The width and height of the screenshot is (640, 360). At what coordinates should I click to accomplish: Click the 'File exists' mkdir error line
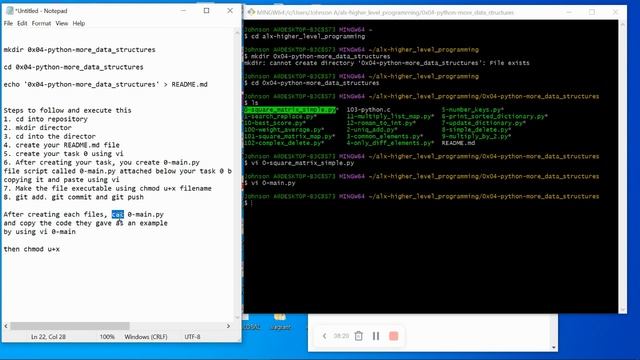pos(387,63)
